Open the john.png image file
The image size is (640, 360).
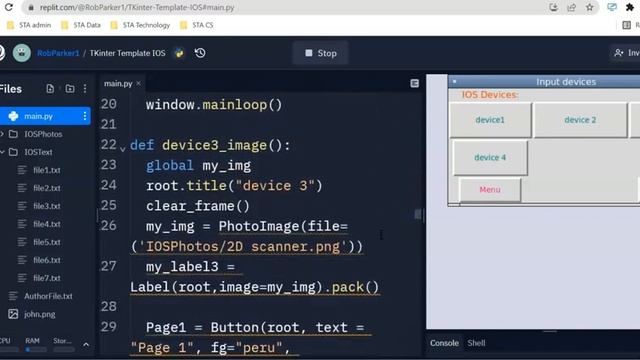(40, 314)
